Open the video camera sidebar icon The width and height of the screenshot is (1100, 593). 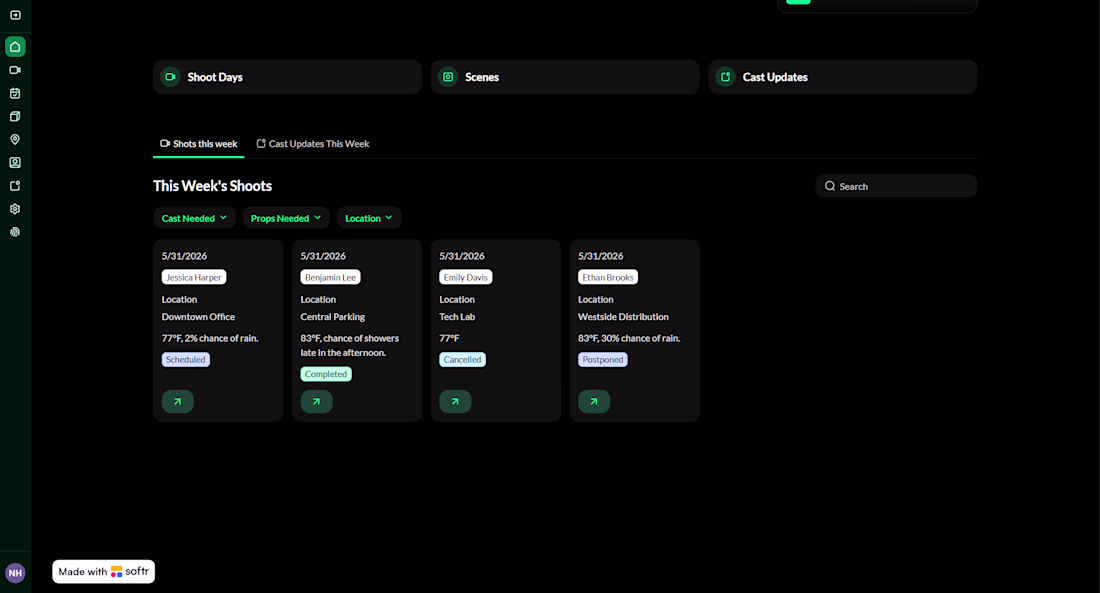[15, 70]
